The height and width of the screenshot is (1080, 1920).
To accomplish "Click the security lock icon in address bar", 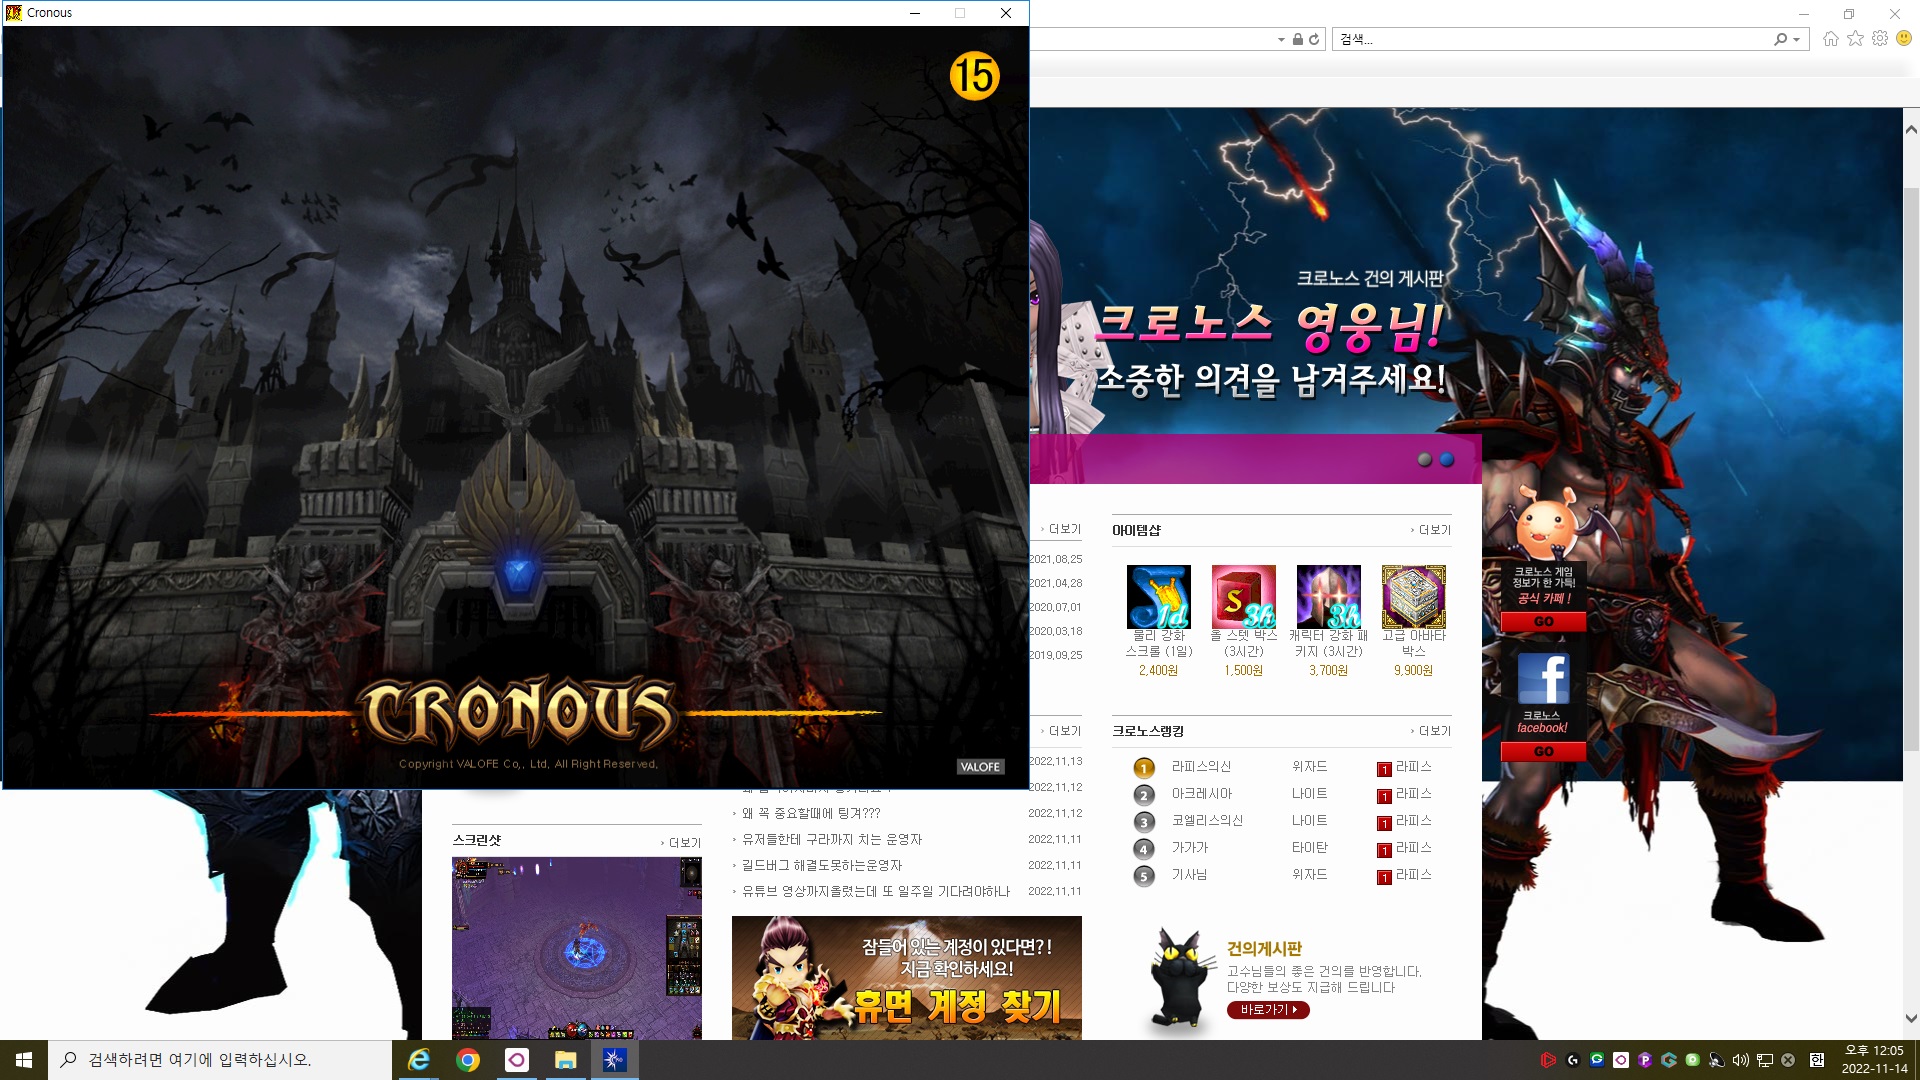I will 1297,40.
